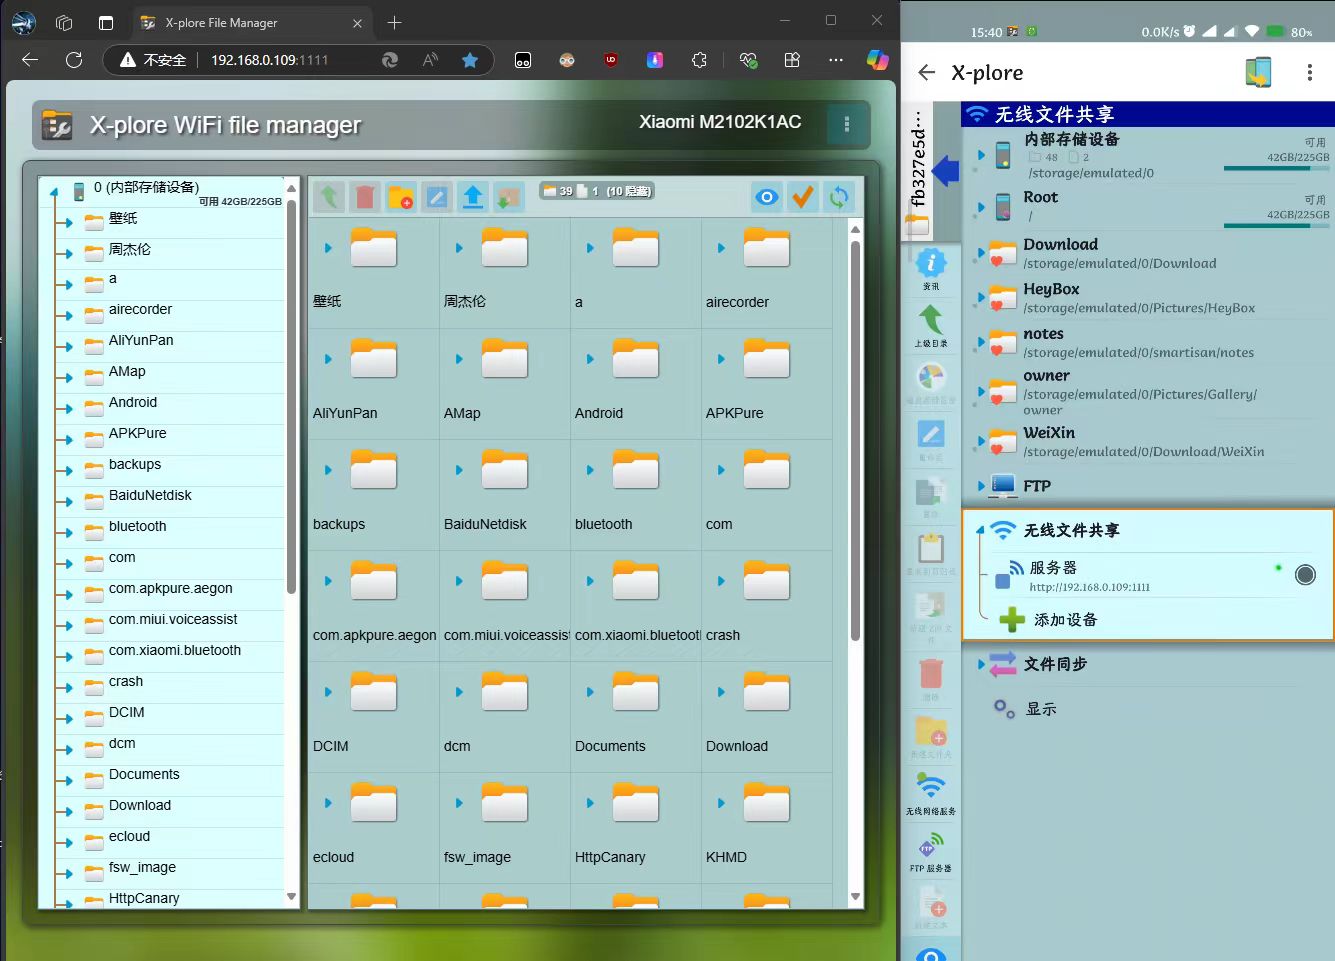The image size is (1335, 961).
Task: Click the rename pencil icon in web toolbar
Action: click(x=437, y=197)
